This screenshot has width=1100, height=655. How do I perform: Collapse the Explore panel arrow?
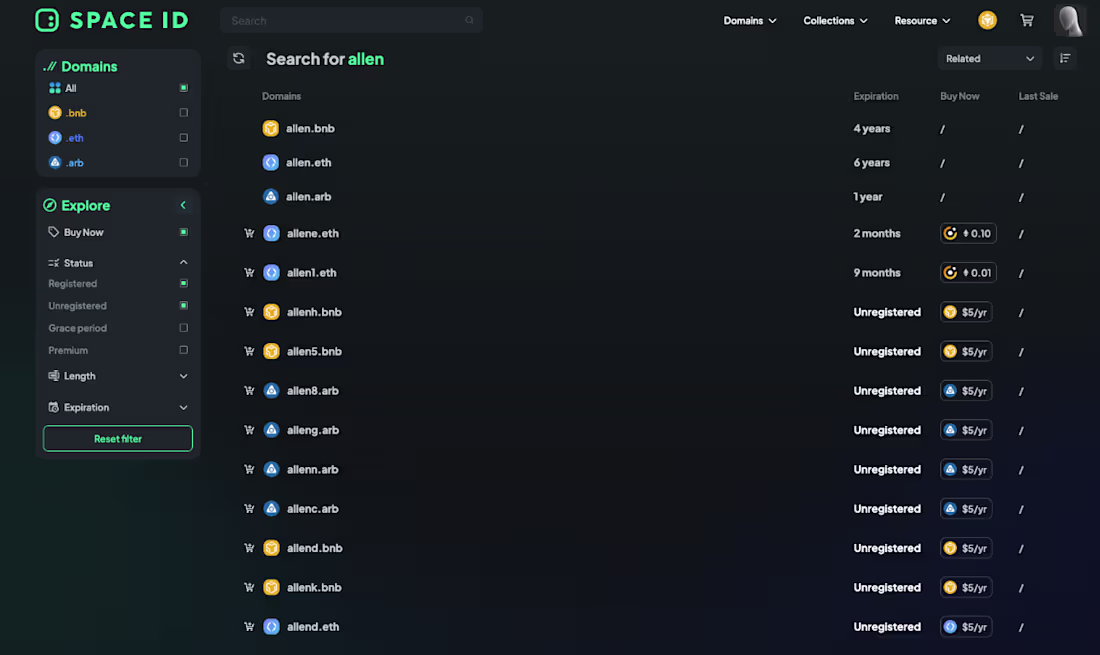(x=183, y=205)
